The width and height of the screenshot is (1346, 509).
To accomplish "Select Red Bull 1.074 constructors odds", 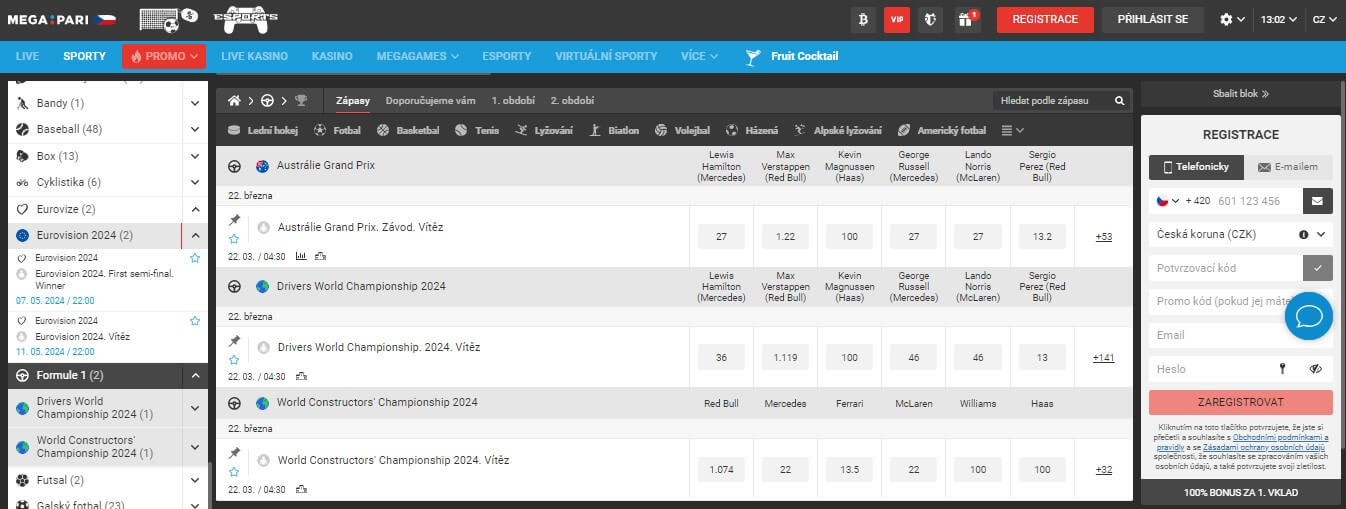I will point(721,469).
